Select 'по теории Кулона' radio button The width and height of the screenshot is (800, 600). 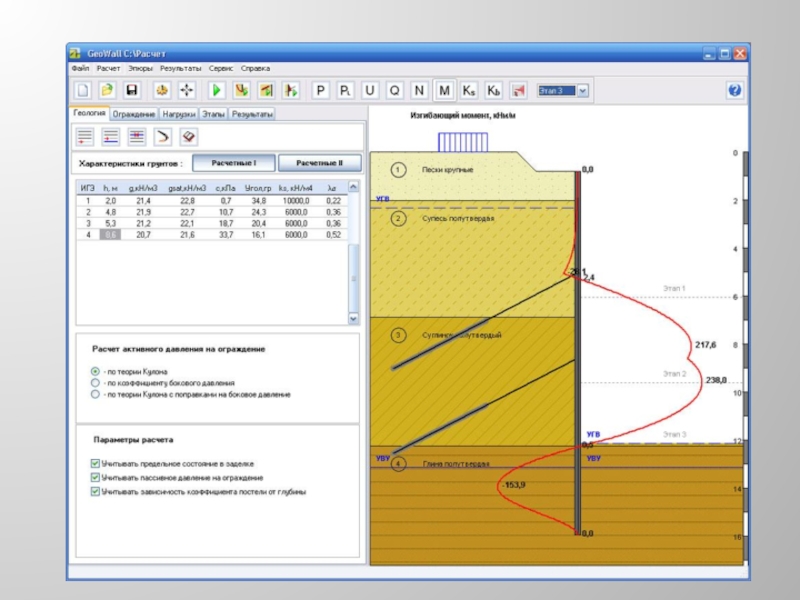[95, 371]
